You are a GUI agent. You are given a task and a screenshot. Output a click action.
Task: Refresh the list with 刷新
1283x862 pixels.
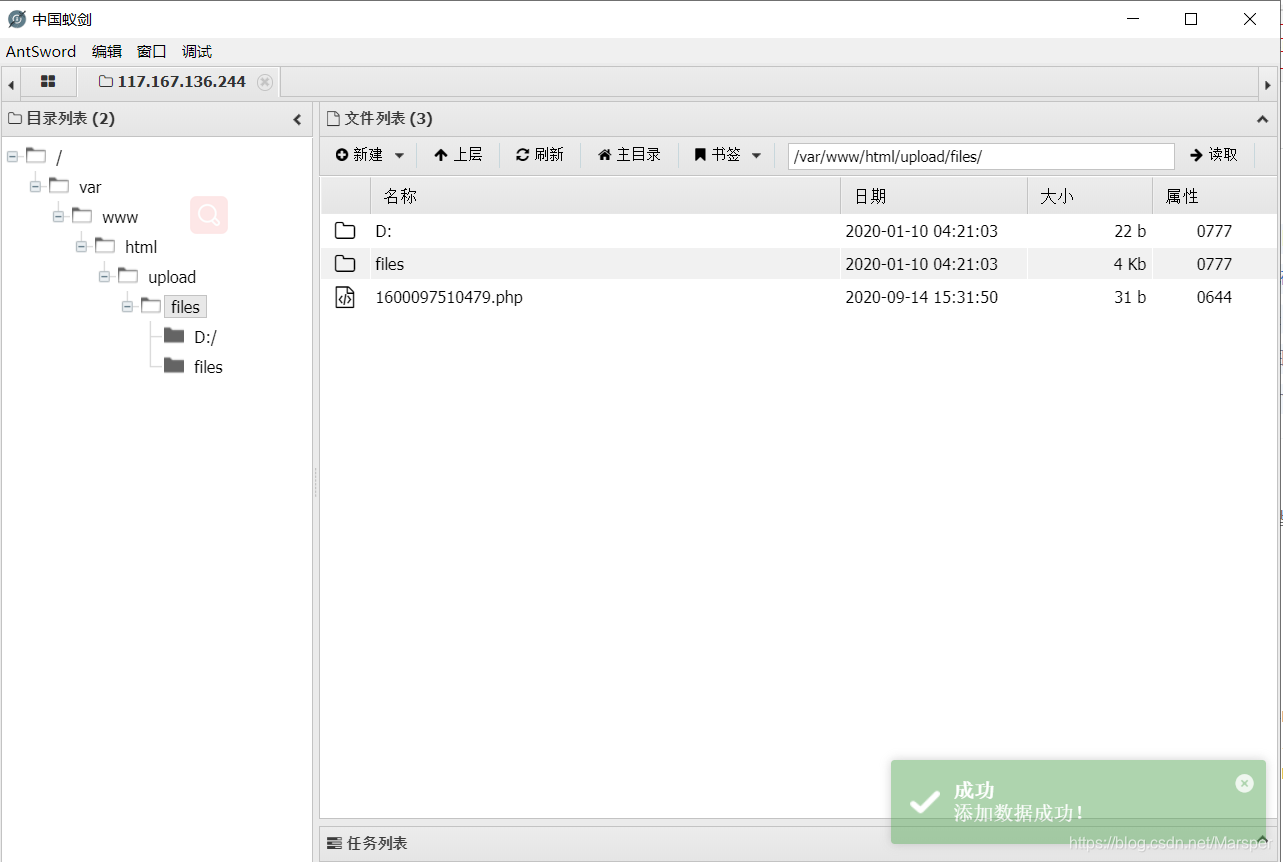click(540, 155)
